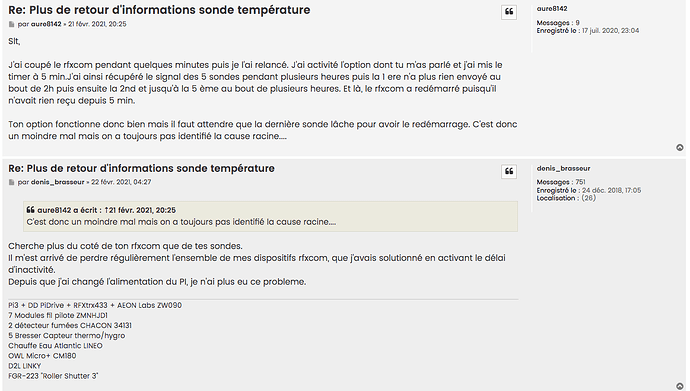Open message count 9 for aure8142
This screenshot has height=391, width=690.
[x=577, y=23]
